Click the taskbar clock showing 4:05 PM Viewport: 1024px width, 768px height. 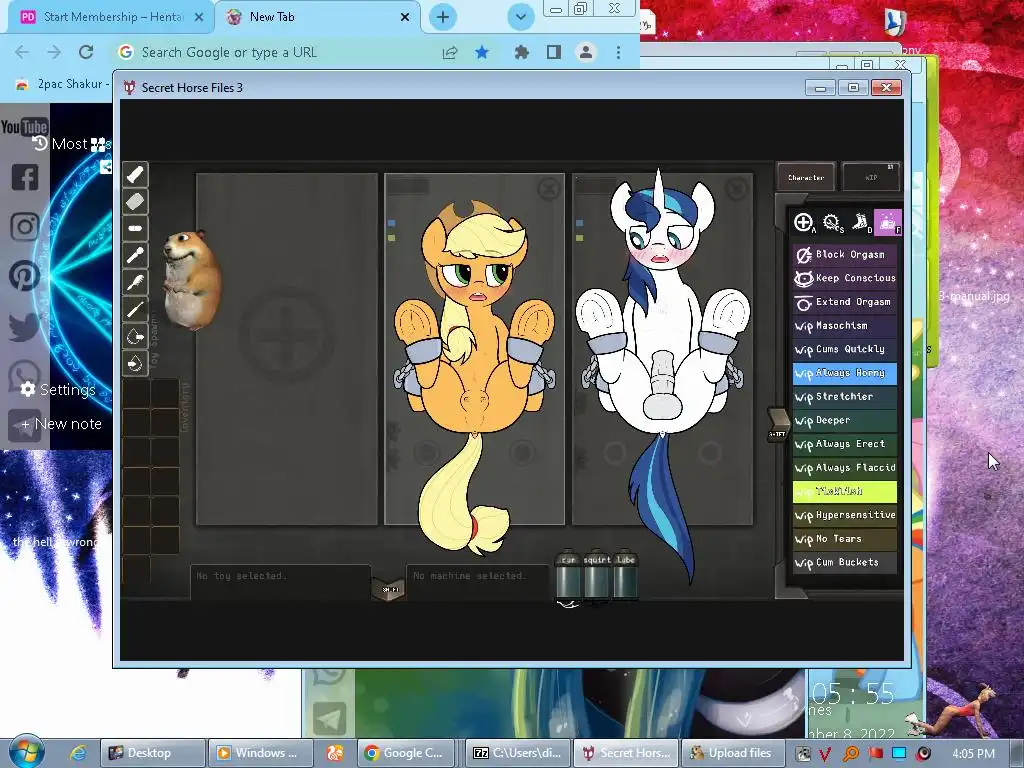tap(973, 753)
